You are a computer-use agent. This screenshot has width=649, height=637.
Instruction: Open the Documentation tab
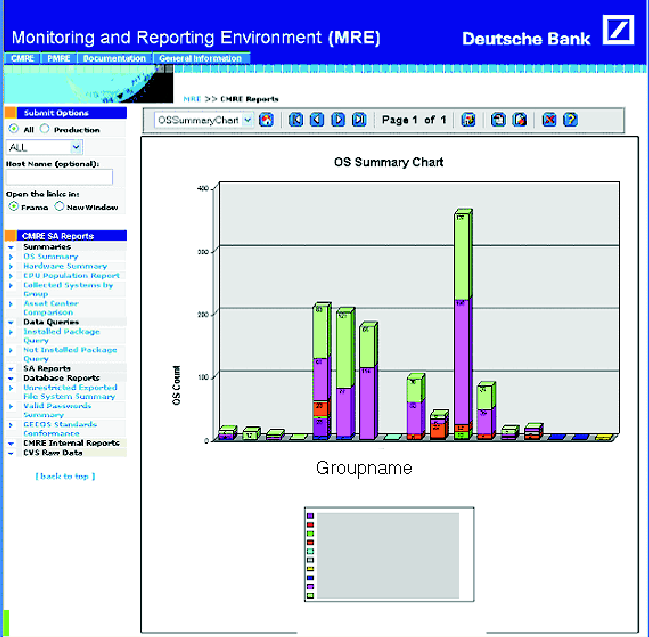click(115, 59)
